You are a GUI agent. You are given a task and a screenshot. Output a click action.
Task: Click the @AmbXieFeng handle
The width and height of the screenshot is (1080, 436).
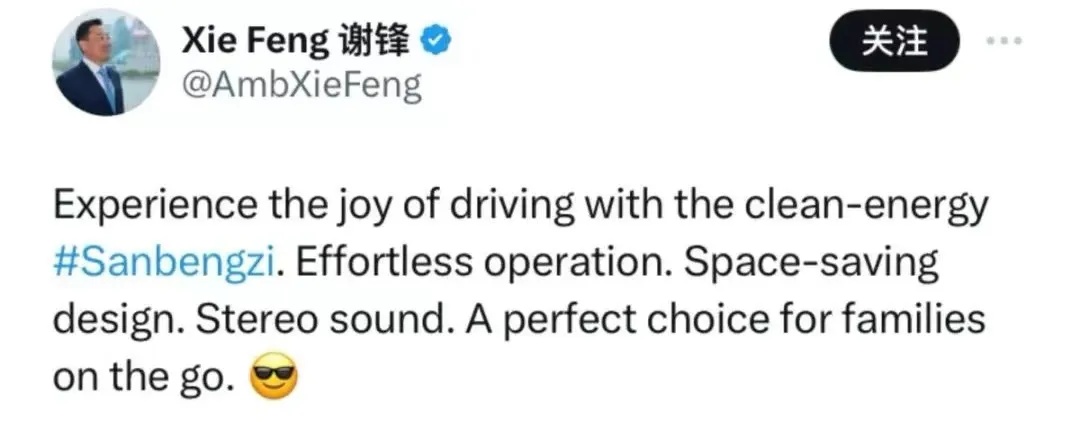point(301,87)
